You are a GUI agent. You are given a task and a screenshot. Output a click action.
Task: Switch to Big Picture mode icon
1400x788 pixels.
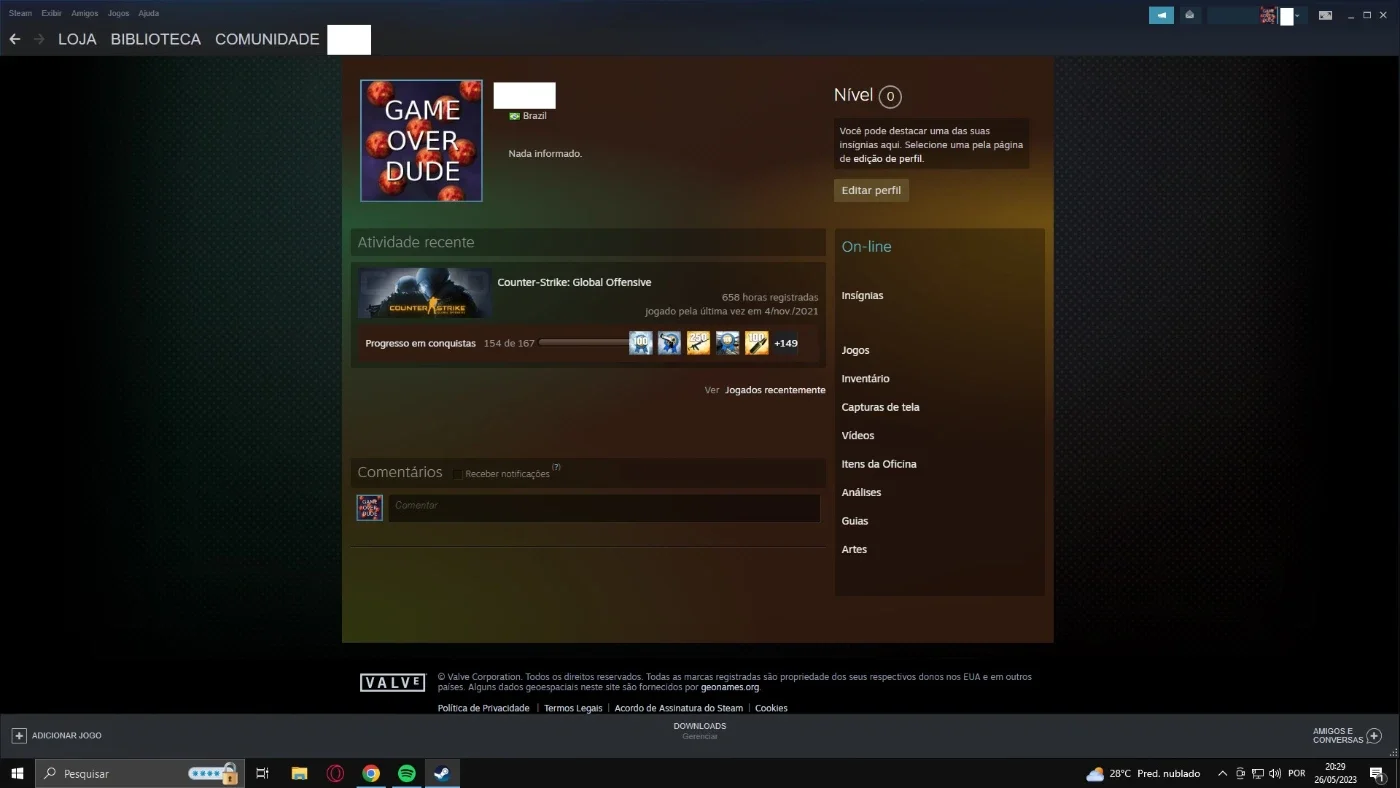[1325, 15]
